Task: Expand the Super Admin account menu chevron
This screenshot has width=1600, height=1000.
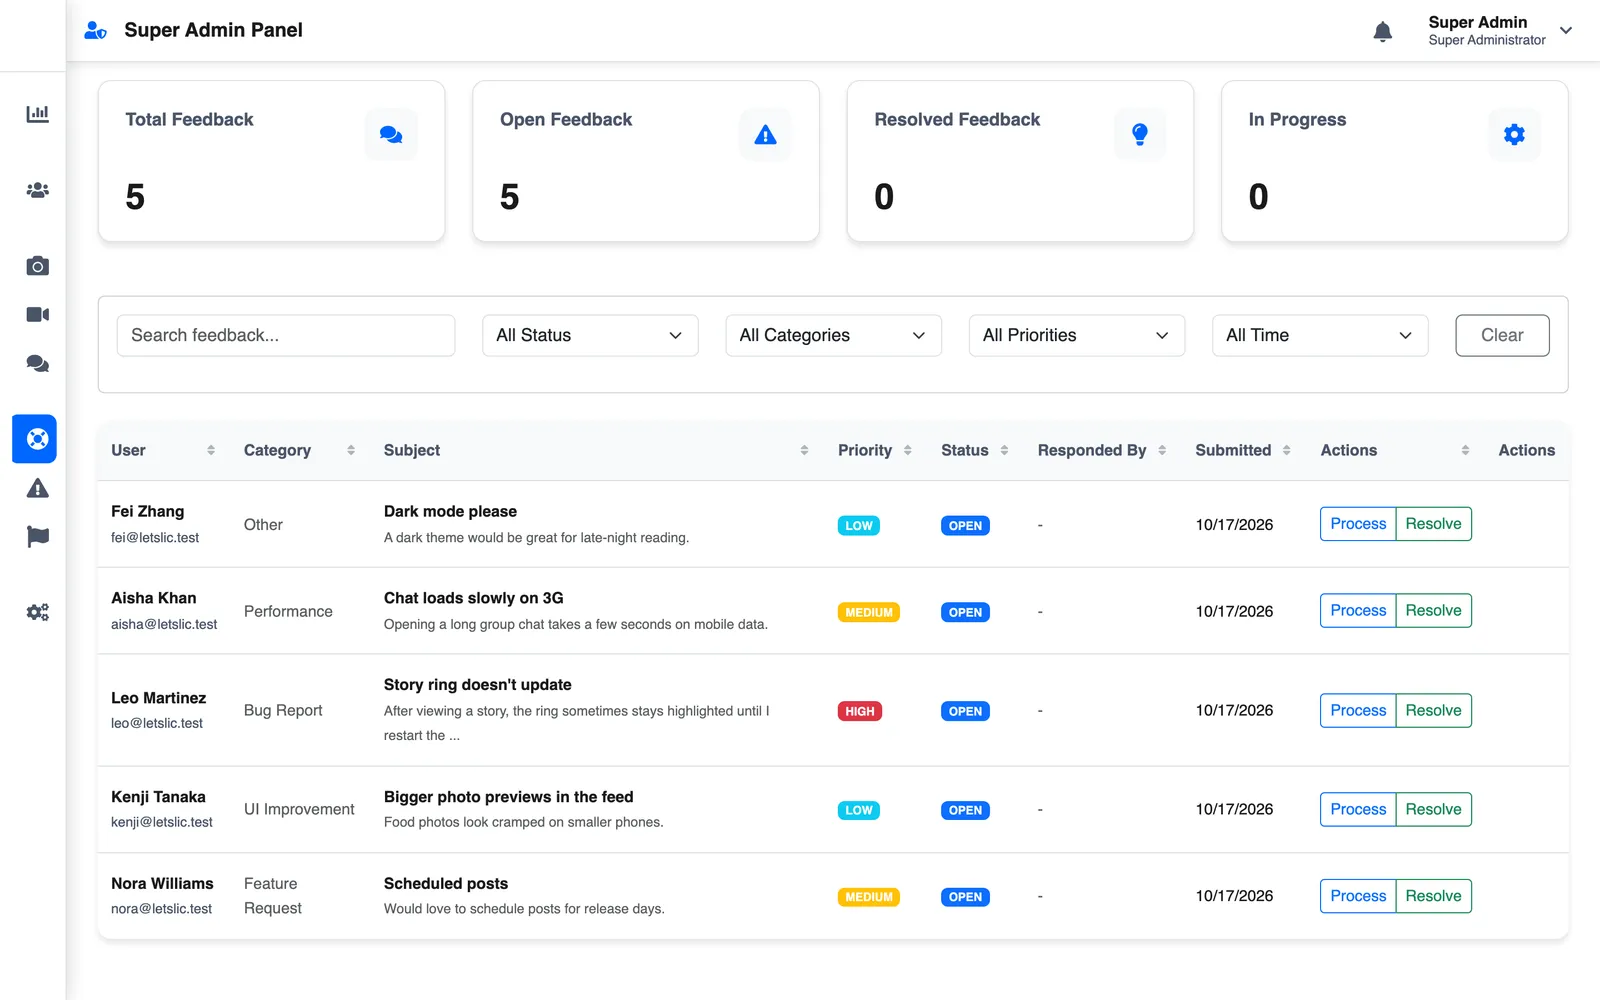Action: tap(1566, 31)
